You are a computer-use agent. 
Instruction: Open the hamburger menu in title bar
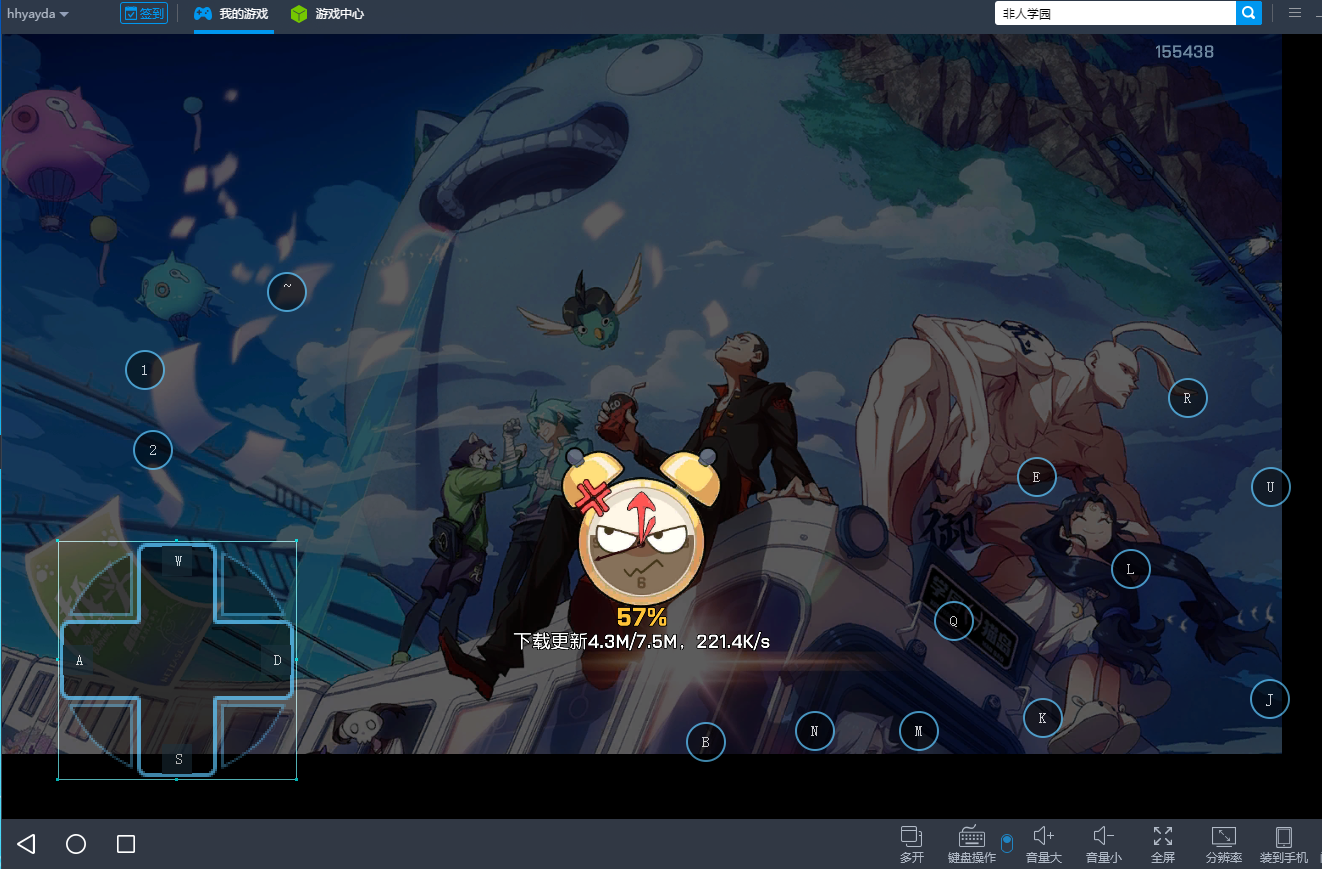[1294, 13]
